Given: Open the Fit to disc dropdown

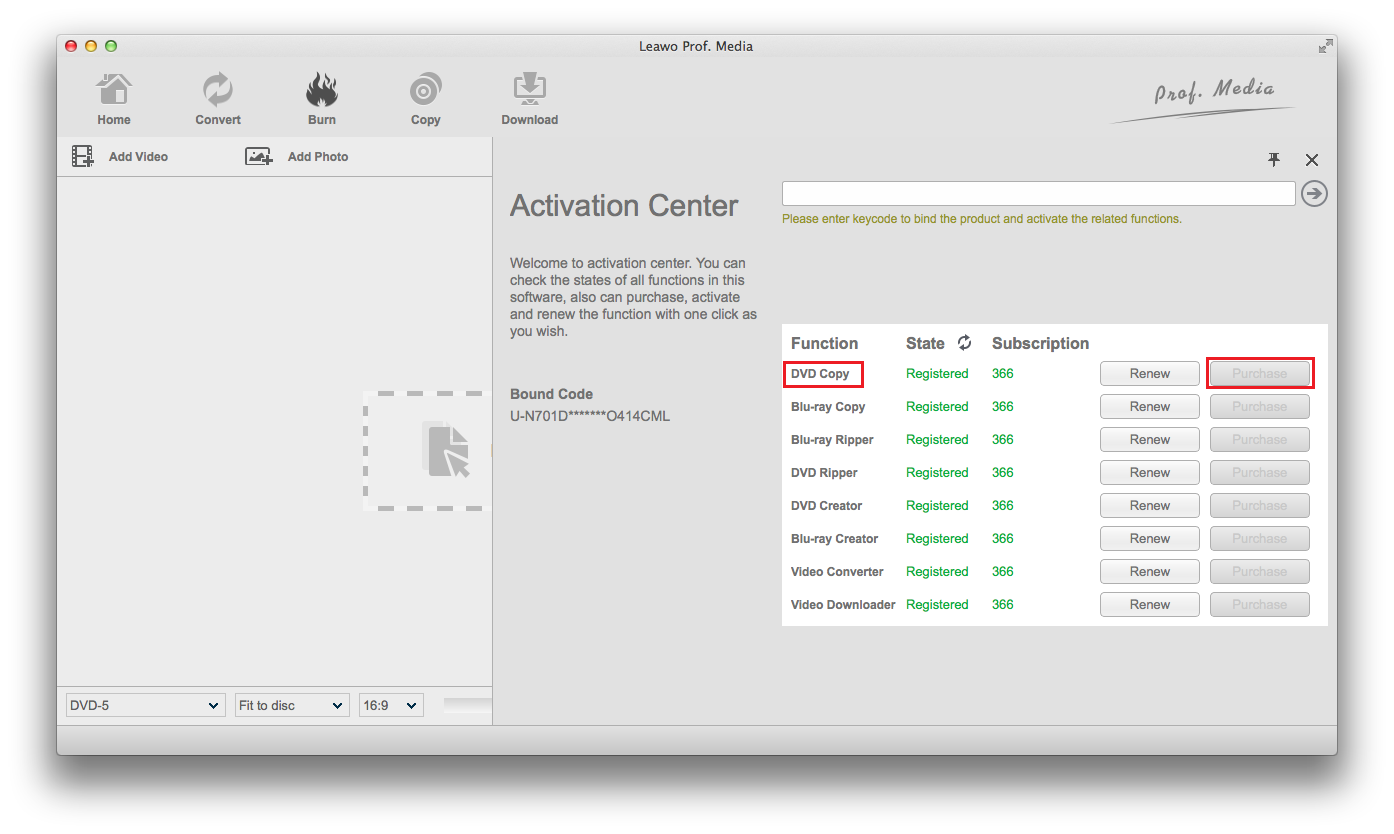Looking at the screenshot, I should 292,705.
